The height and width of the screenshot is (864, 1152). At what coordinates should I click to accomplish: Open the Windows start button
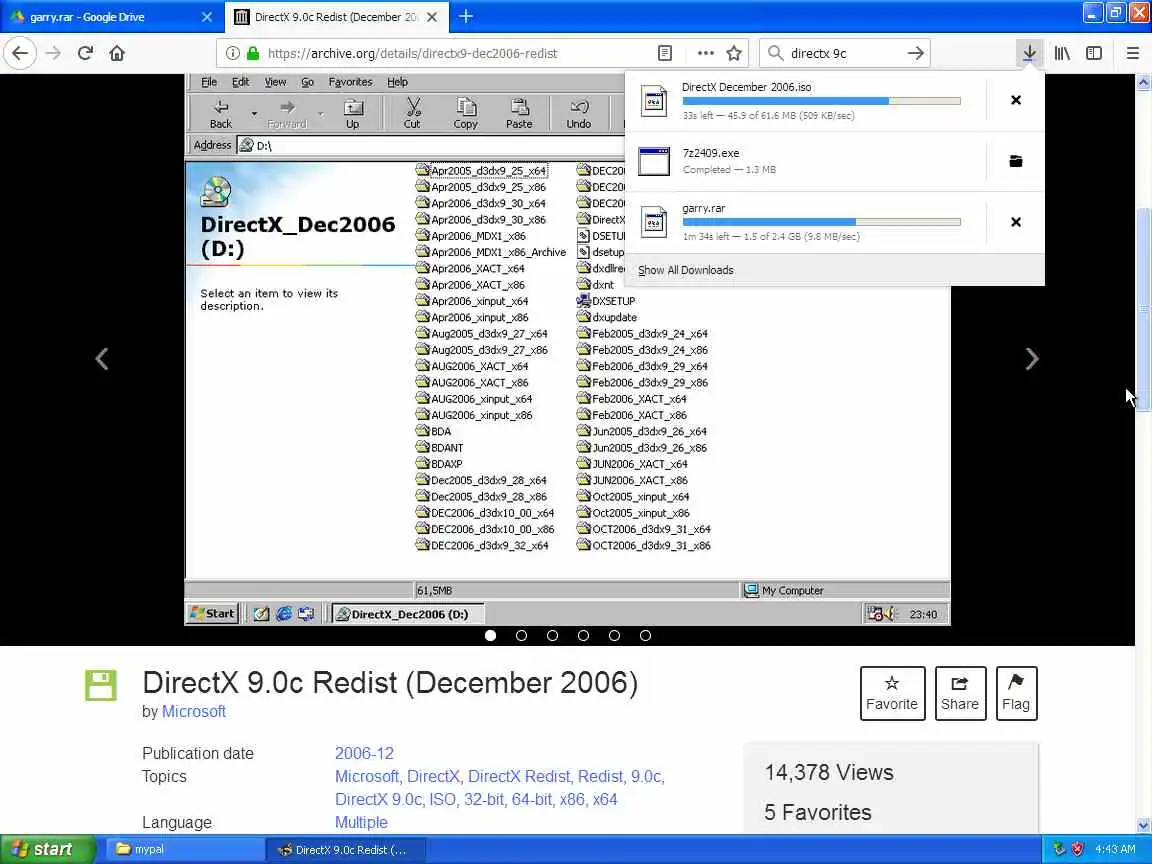coord(48,849)
